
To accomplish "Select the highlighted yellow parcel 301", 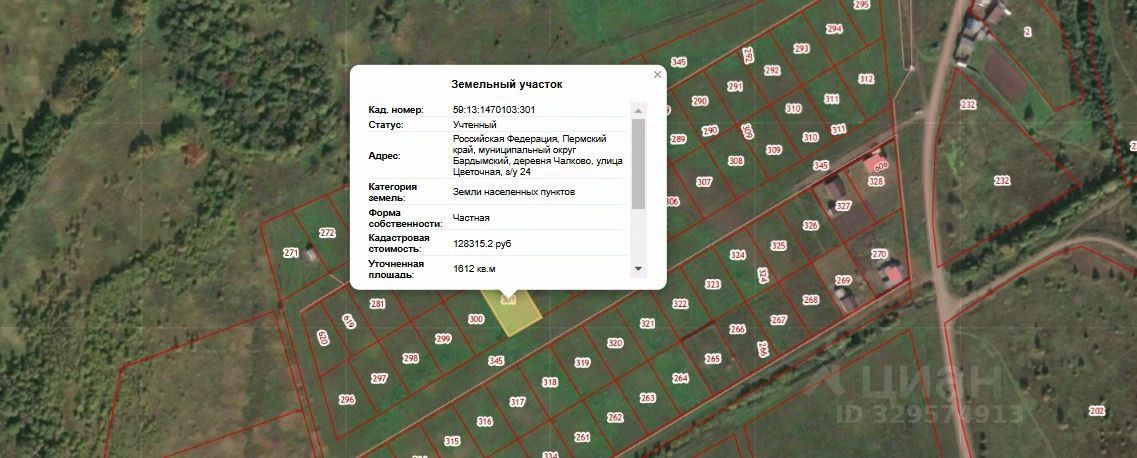I will [513, 312].
